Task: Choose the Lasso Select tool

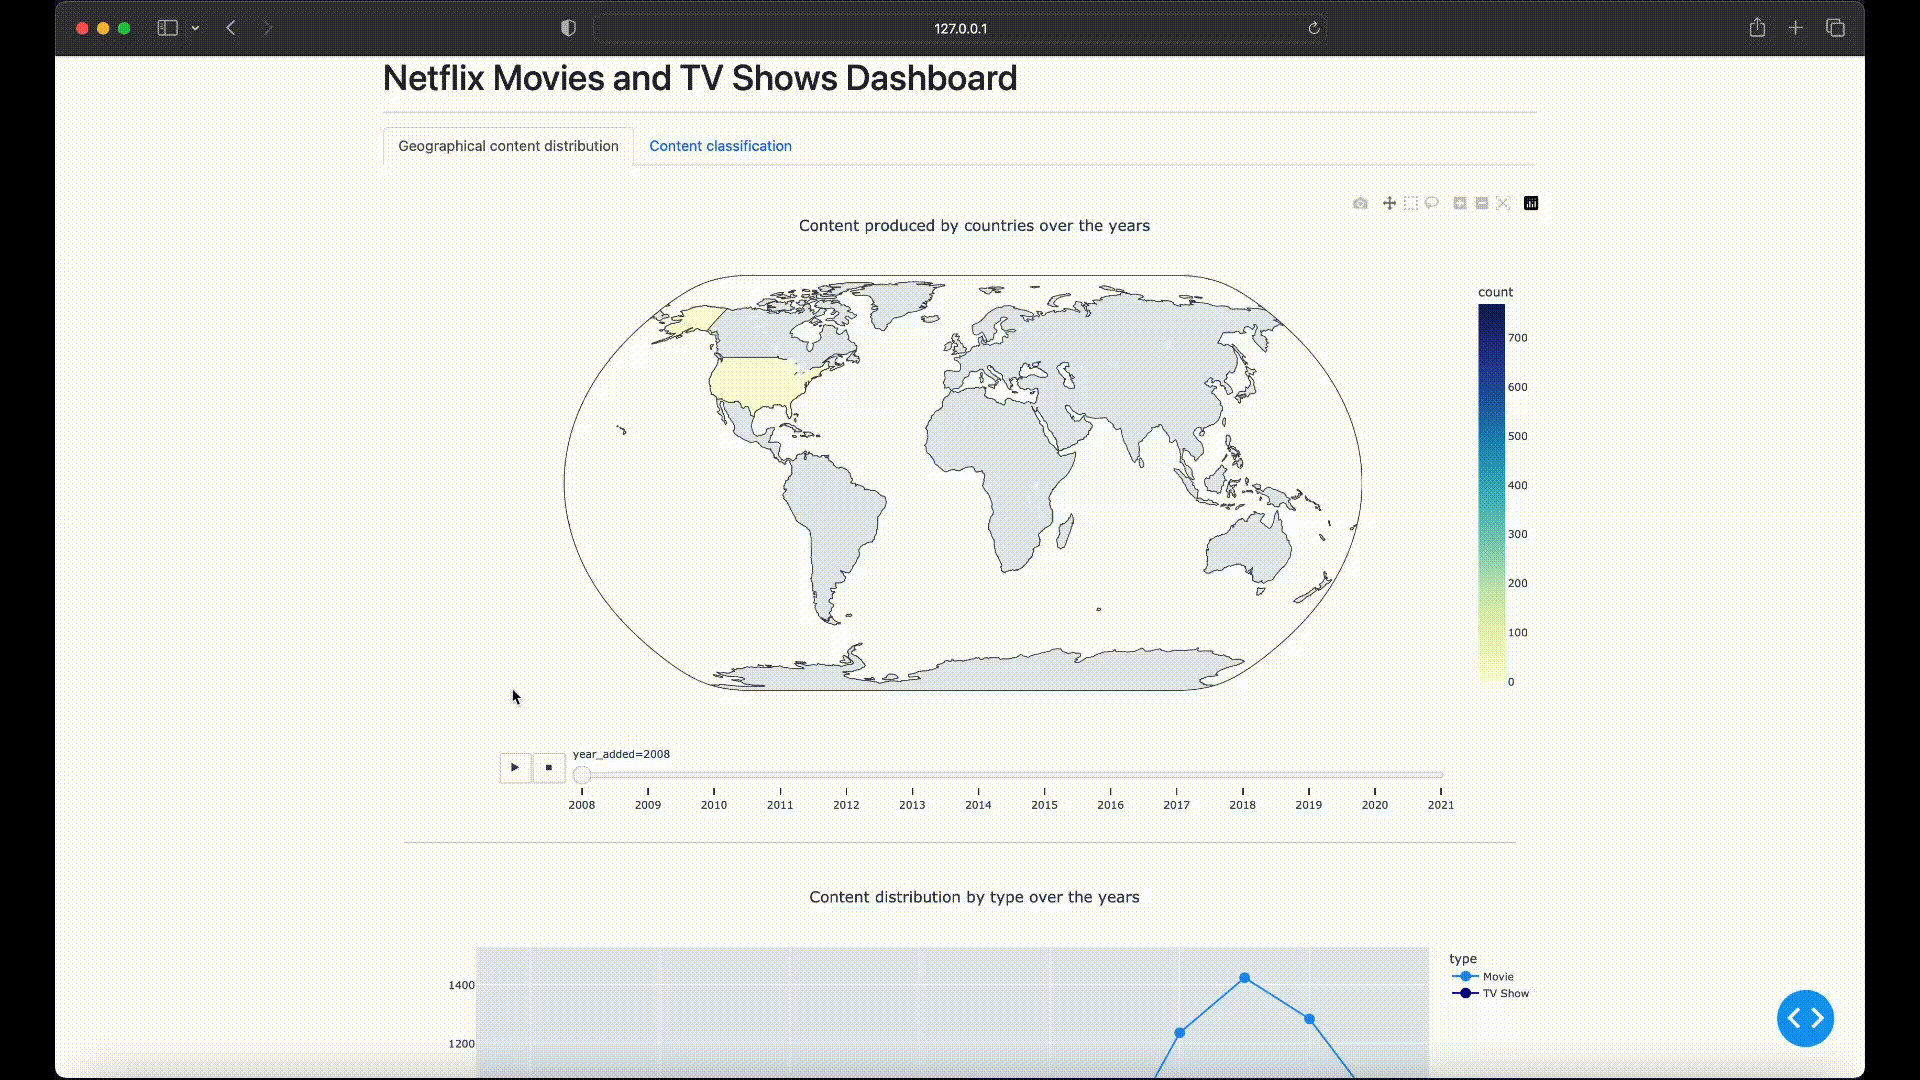Action: click(x=1432, y=203)
